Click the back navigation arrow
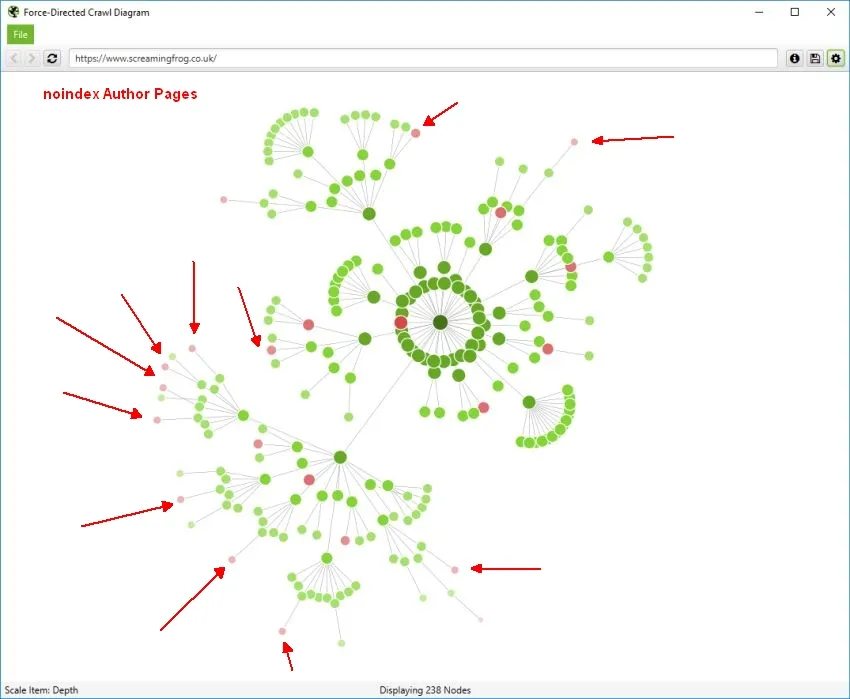The width and height of the screenshot is (850, 699). click(x=14, y=58)
